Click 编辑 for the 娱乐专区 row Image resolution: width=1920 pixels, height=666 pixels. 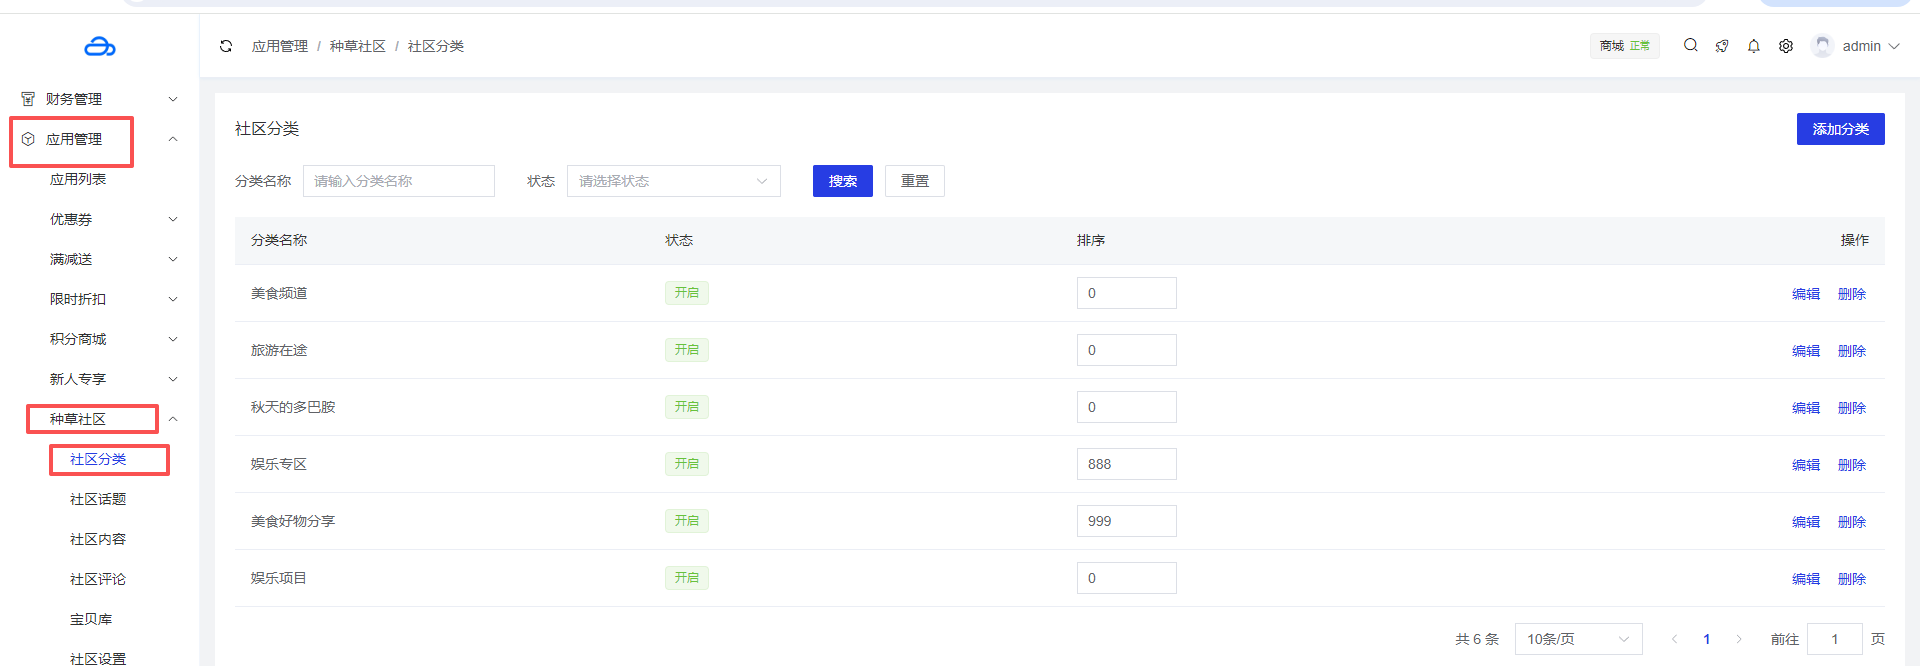pyautogui.click(x=1805, y=465)
